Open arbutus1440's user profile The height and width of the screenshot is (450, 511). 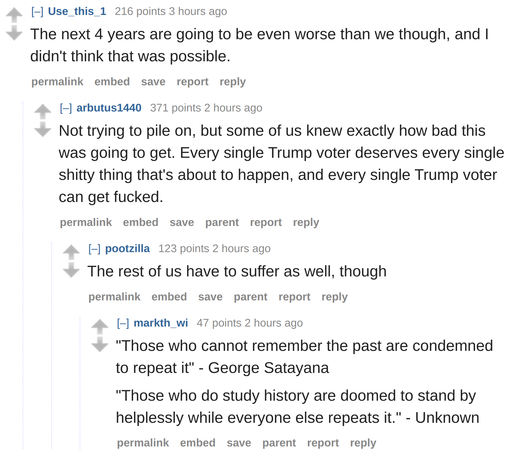tap(109, 108)
